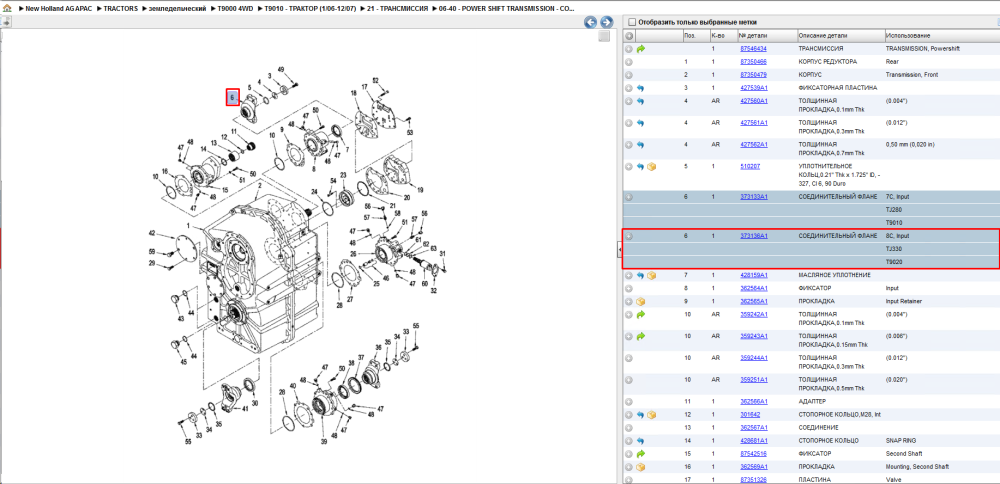The image size is (1000, 484).
Task: Click the add icon in the 87350479 КОРПУС row
Action: [x=629, y=75]
